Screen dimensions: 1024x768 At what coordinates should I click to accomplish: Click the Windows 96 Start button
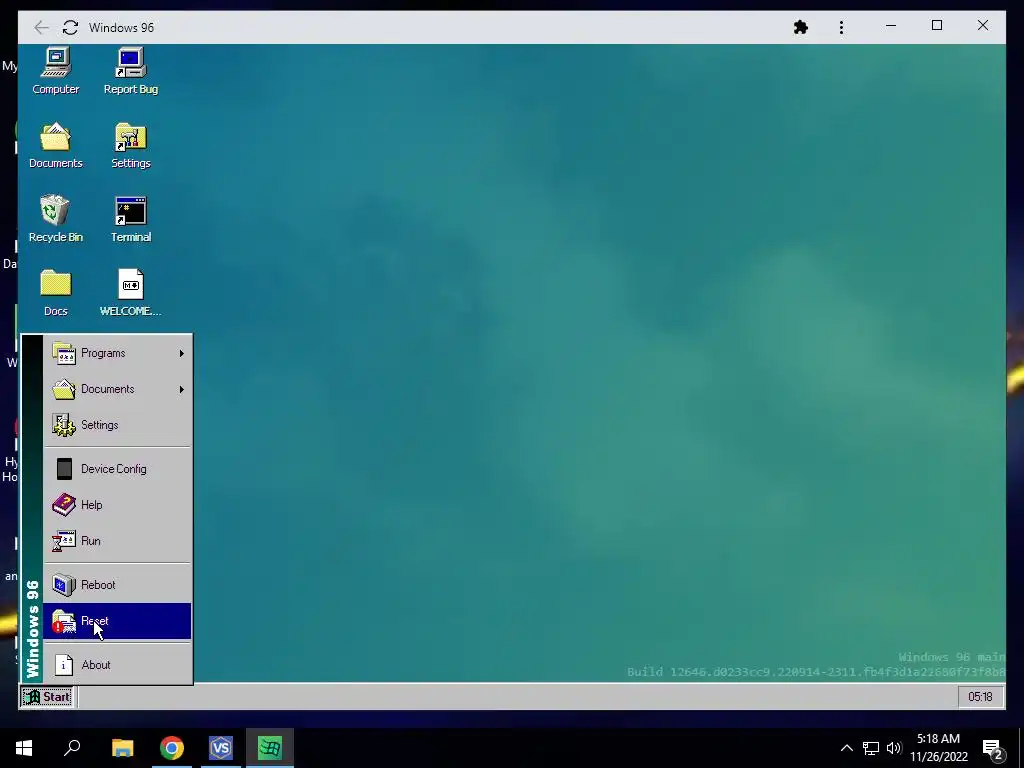pyautogui.click(x=46, y=697)
